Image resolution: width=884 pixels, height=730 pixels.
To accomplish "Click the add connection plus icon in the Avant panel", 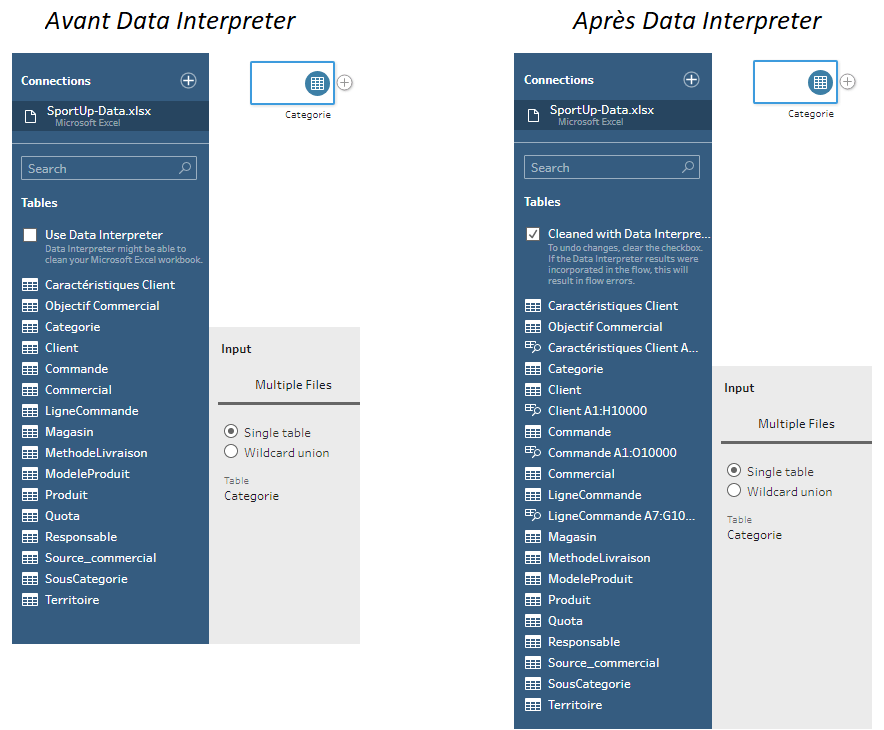I will point(188,81).
